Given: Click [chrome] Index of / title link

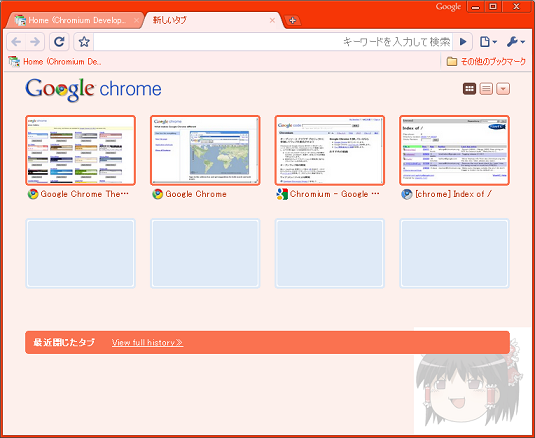Looking at the screenshot, I should (x=453, y=194).
